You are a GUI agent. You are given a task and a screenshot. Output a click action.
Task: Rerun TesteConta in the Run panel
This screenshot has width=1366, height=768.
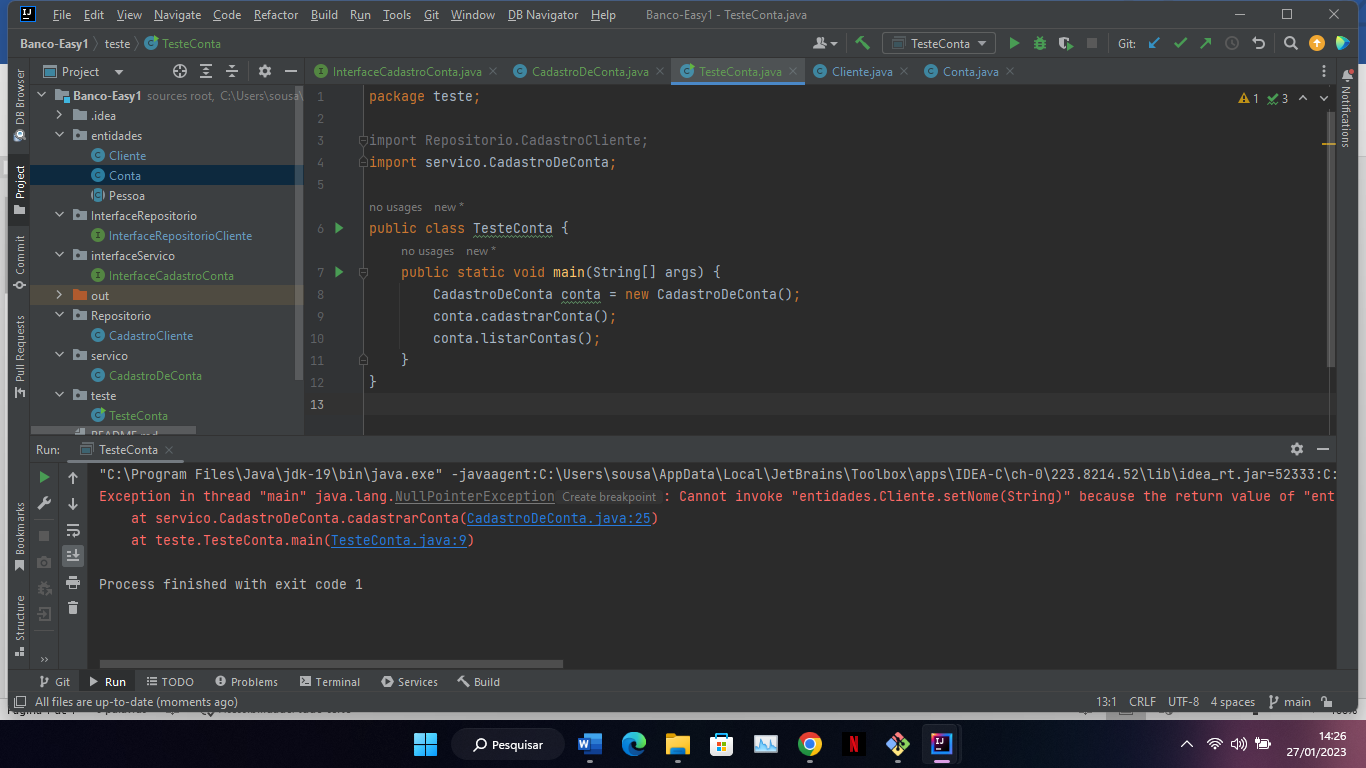click(44, 478)
